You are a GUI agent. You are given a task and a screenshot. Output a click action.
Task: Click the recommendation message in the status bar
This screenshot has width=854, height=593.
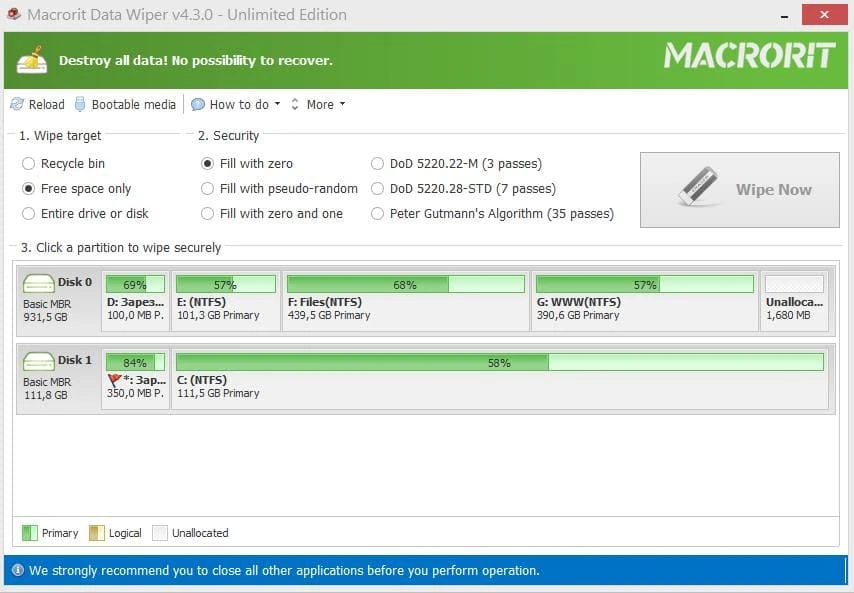pos(284,570)
